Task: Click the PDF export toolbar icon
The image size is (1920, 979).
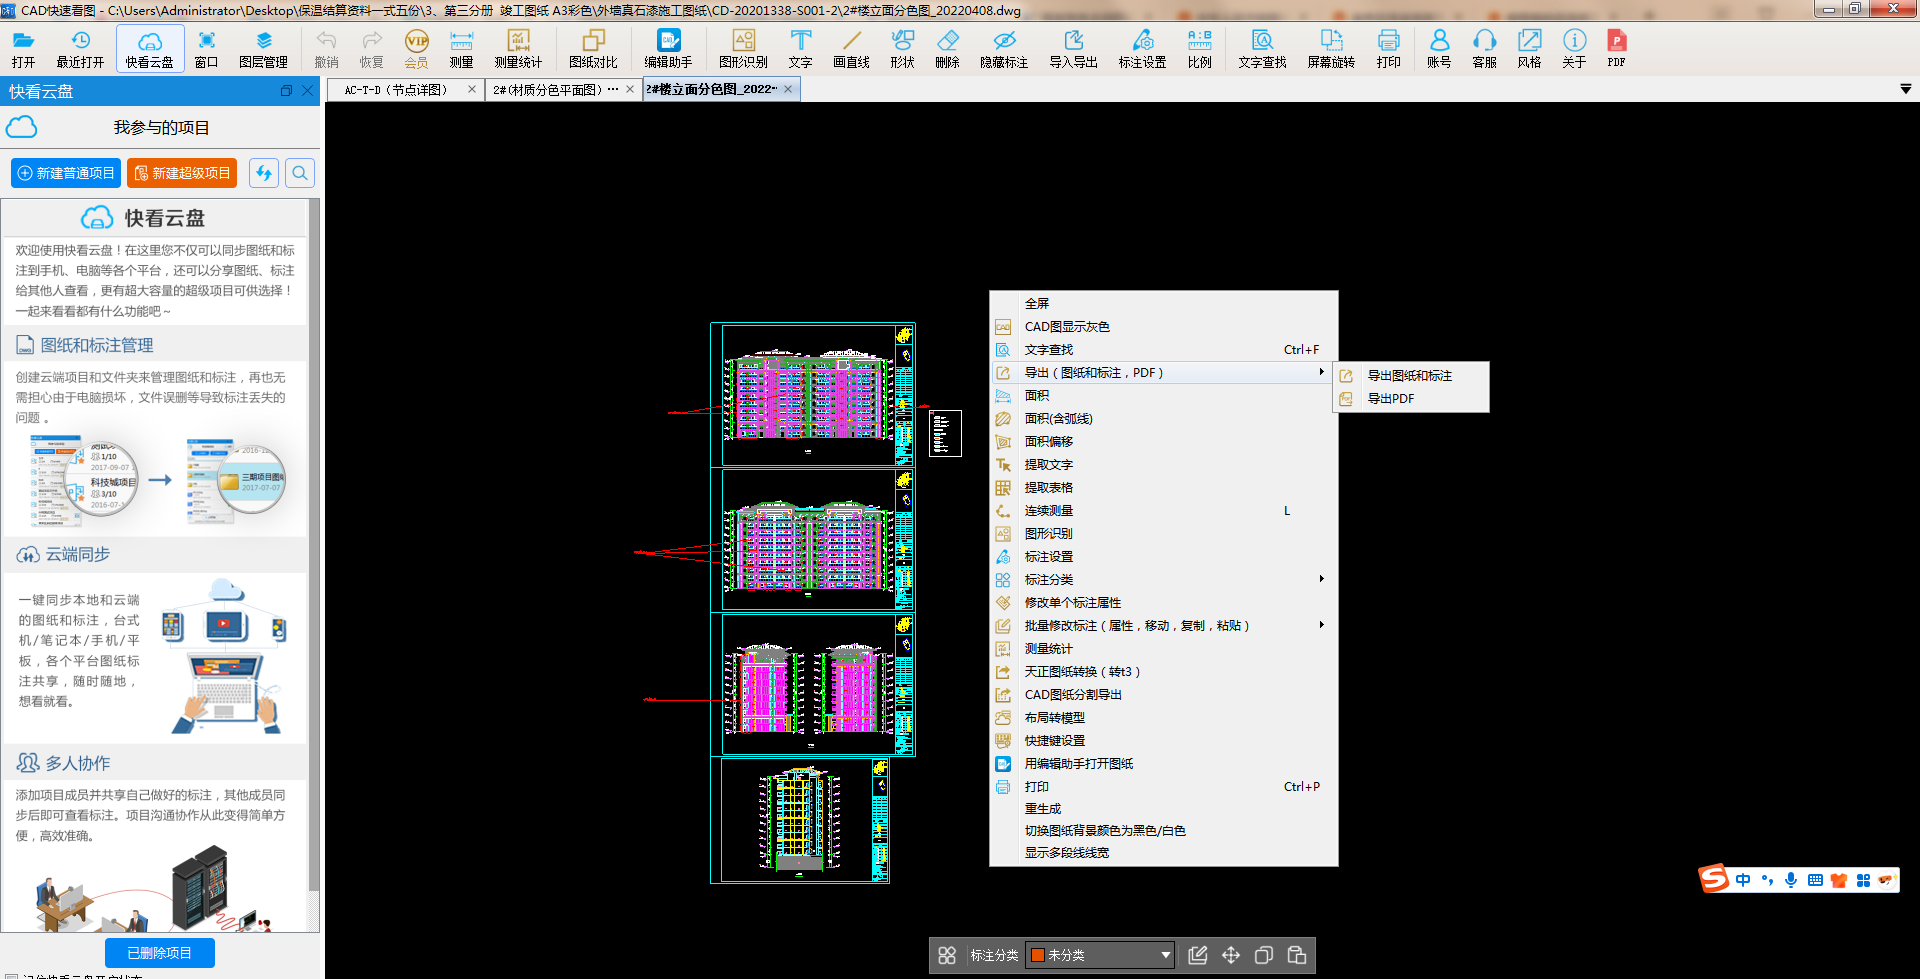Action: tap(1616, 48)
